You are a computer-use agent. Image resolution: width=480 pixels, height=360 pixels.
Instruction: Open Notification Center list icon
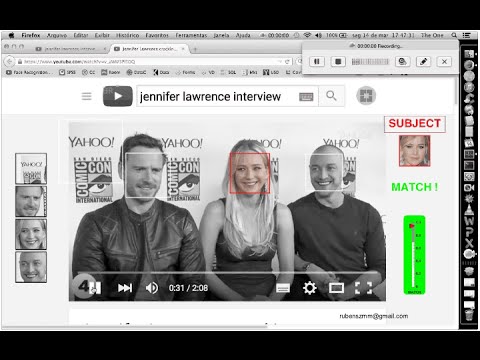(467, 35)
